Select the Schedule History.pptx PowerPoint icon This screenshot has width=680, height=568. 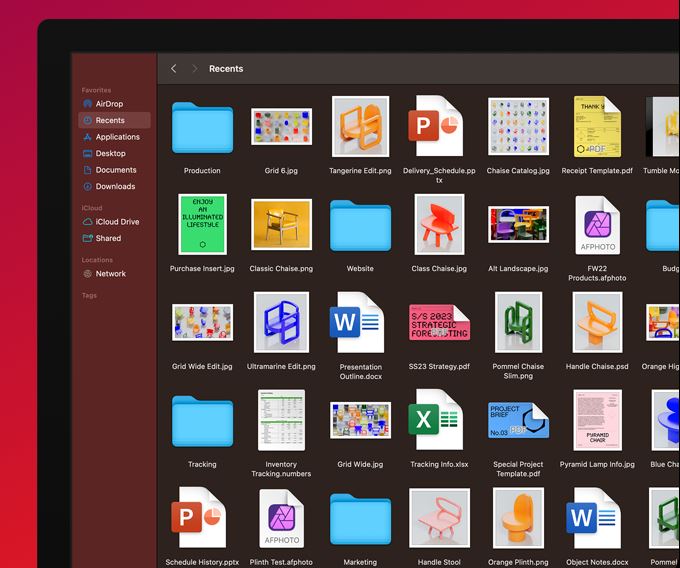pos(199,517)
